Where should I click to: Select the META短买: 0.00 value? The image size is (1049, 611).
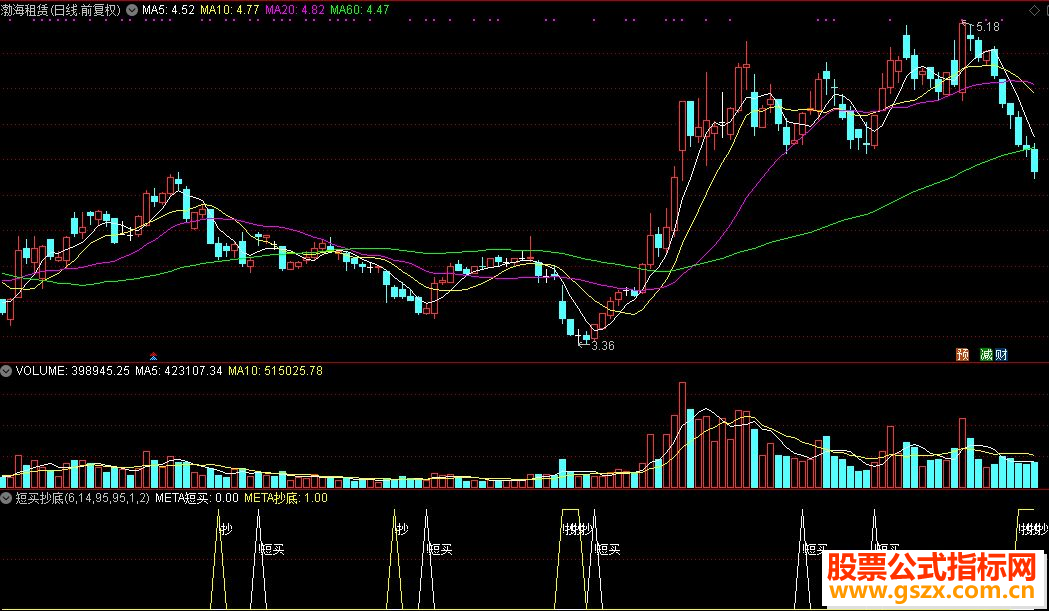(197, 497)
